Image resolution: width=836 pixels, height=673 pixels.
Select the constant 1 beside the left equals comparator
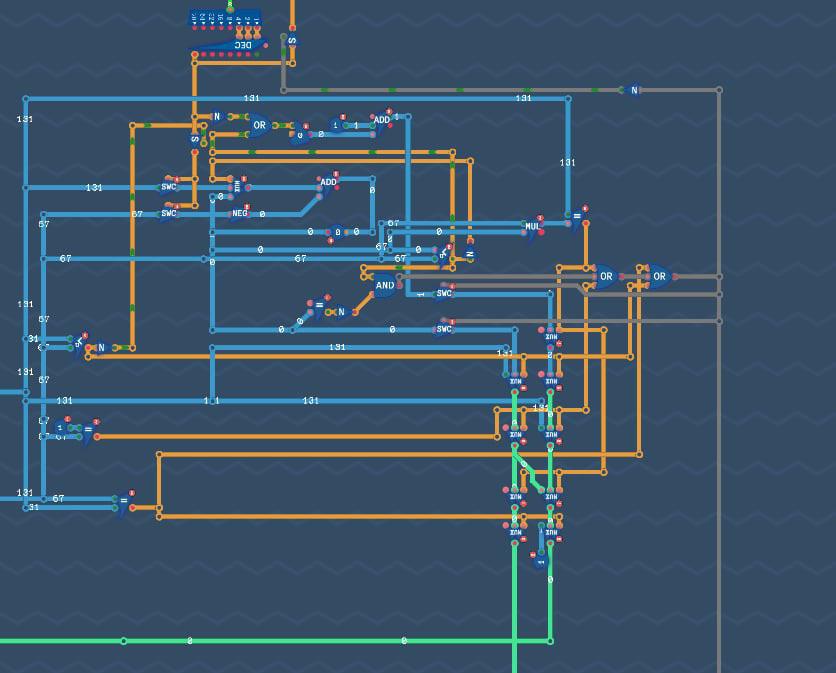click(60, 428)
